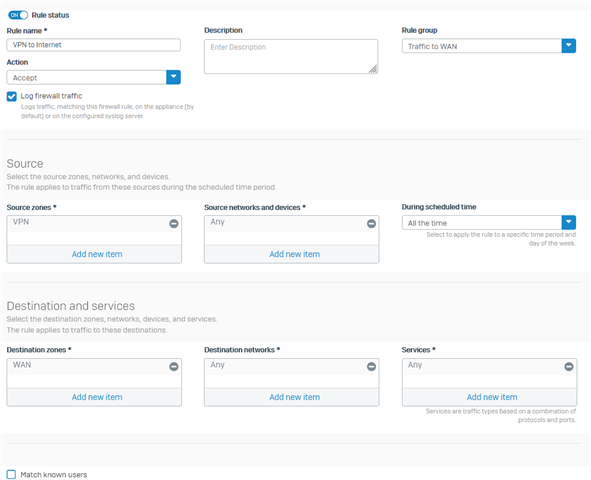Click the Description box resize grip
This screenshot has width=591, height=480.
click(373, 69)
